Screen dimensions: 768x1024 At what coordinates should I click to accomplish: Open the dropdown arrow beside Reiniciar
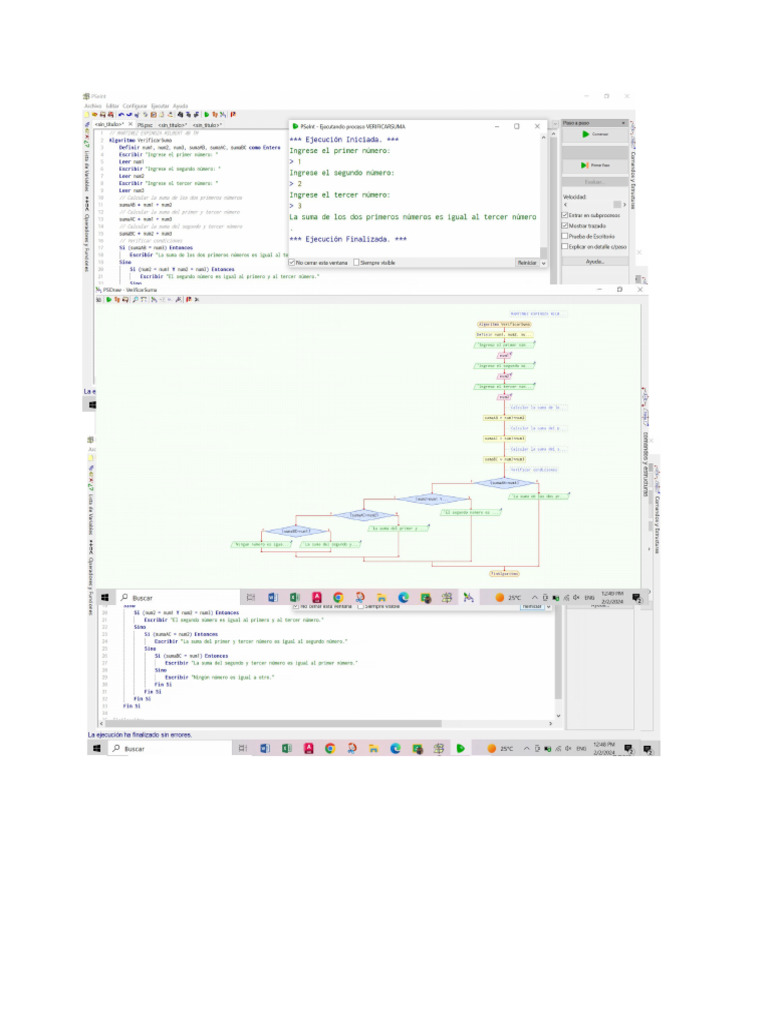[x=543, y=263]
